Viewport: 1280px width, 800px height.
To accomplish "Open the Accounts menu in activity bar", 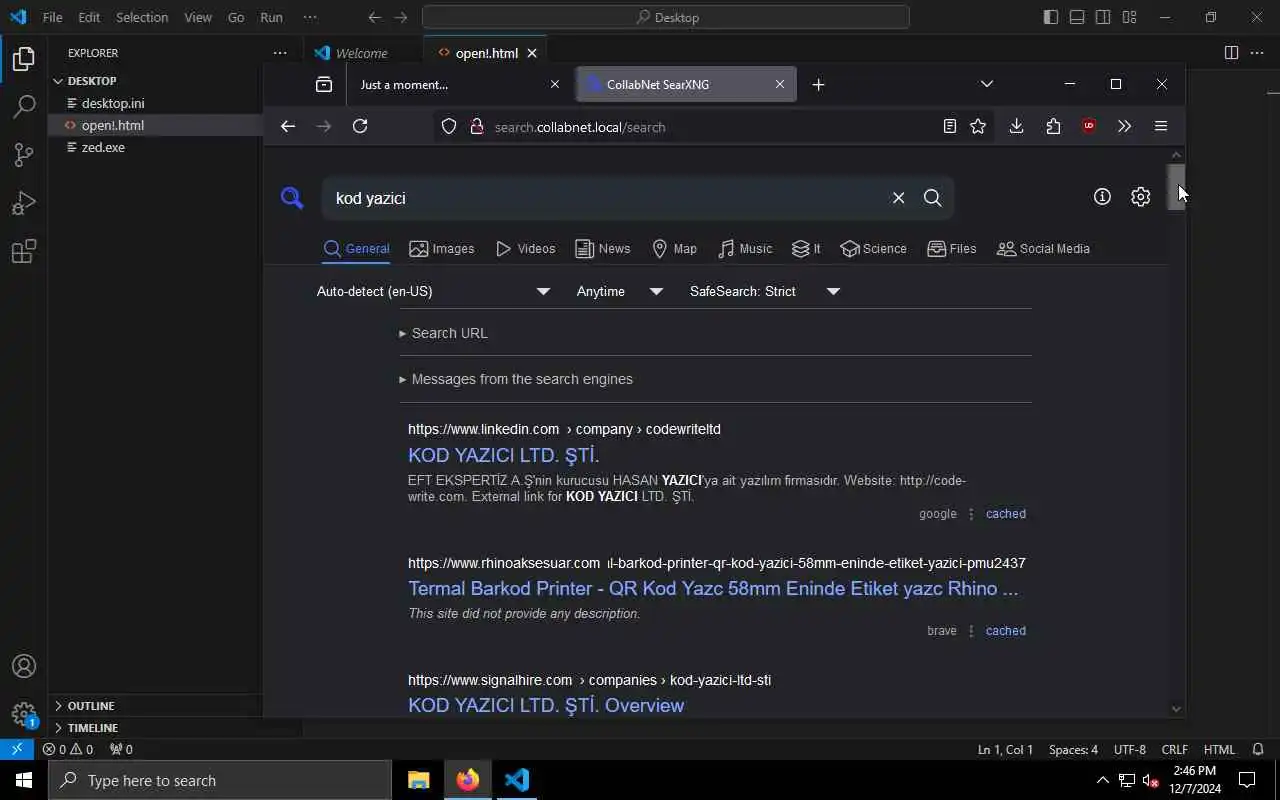I will pos(24,666).
